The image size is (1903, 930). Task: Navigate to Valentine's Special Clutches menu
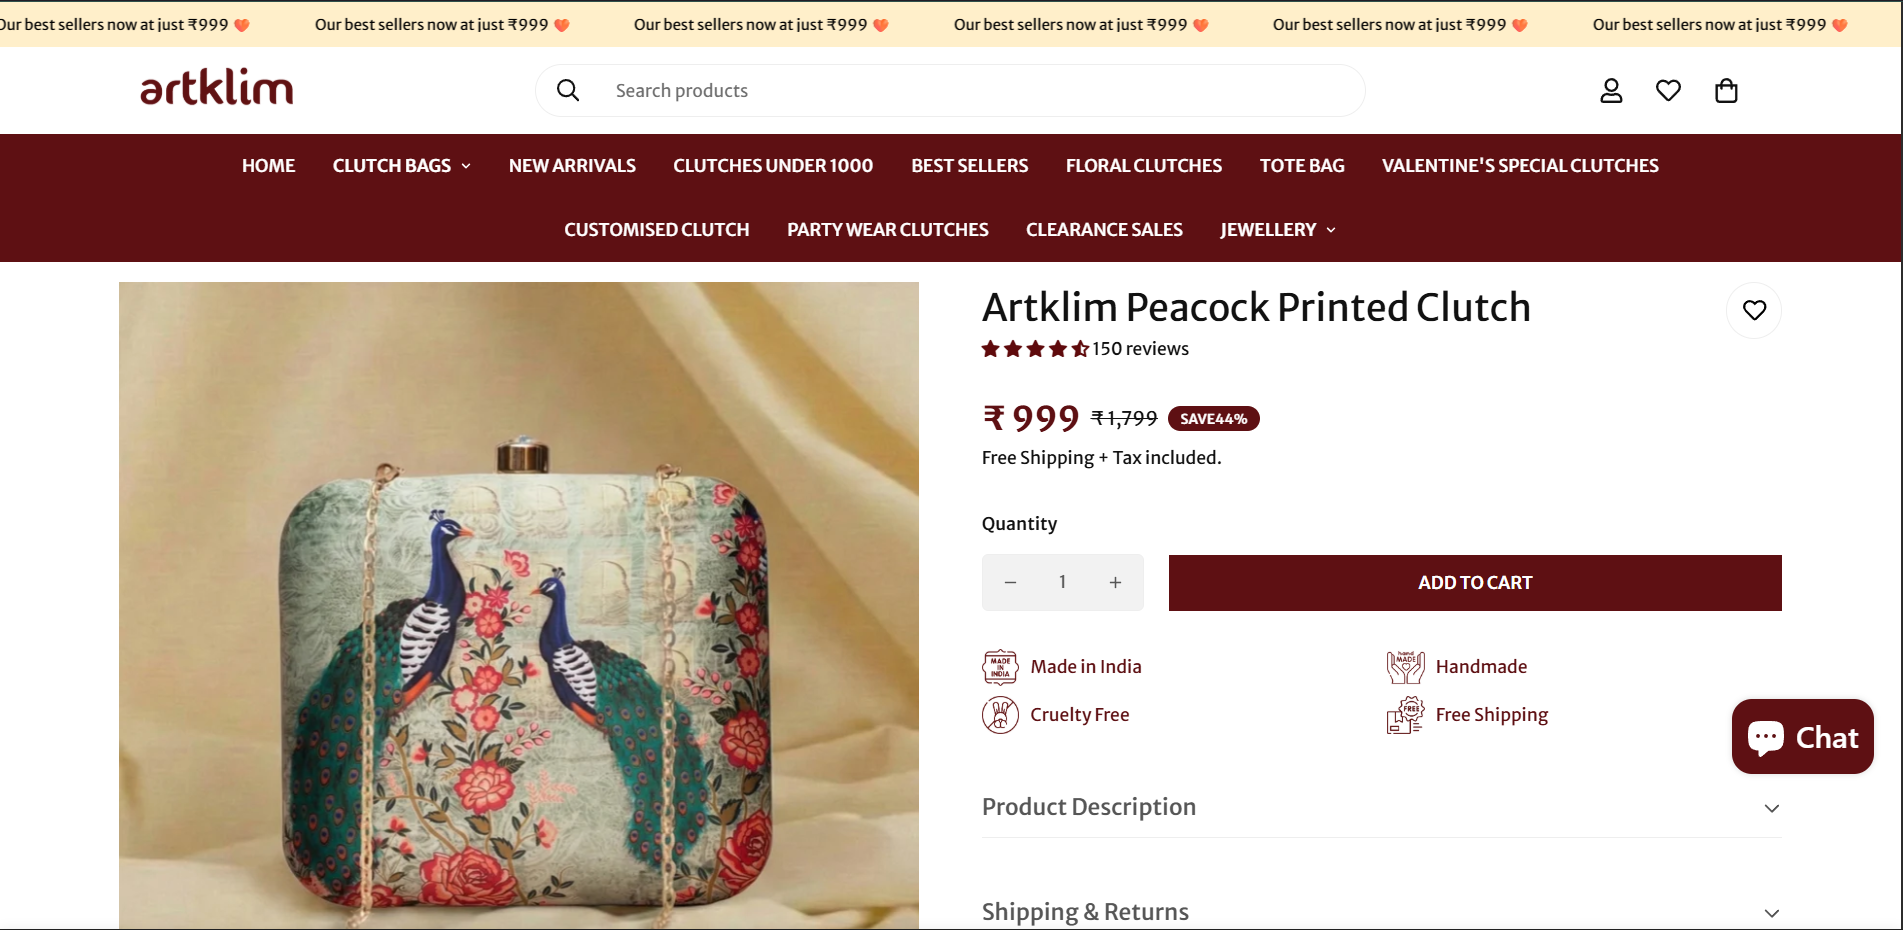click(x=1520, y=165)
